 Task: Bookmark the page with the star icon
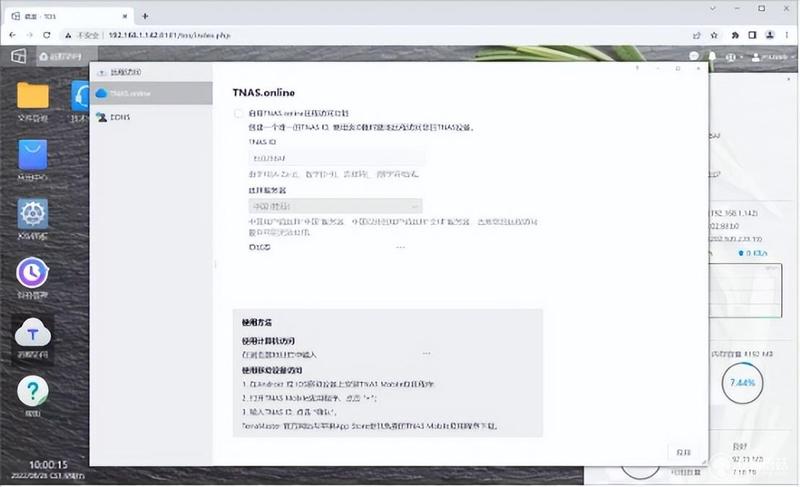click(714, 35)
